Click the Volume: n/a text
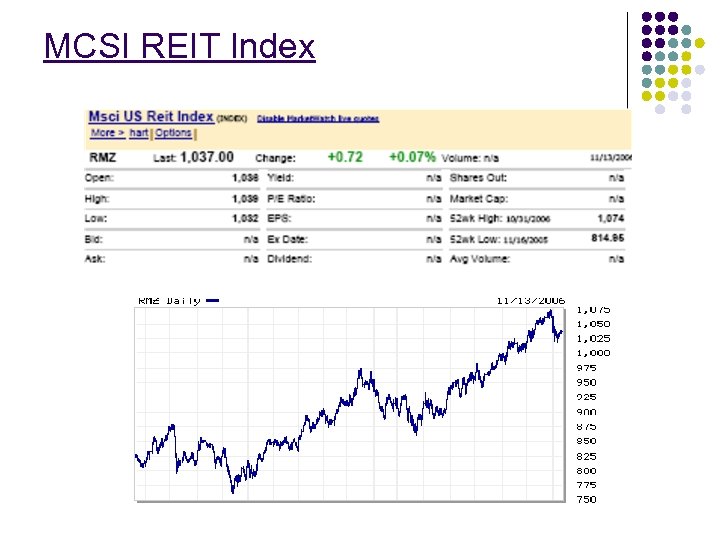The width and height of the screenshot is (720, 540). click(470, 158)
